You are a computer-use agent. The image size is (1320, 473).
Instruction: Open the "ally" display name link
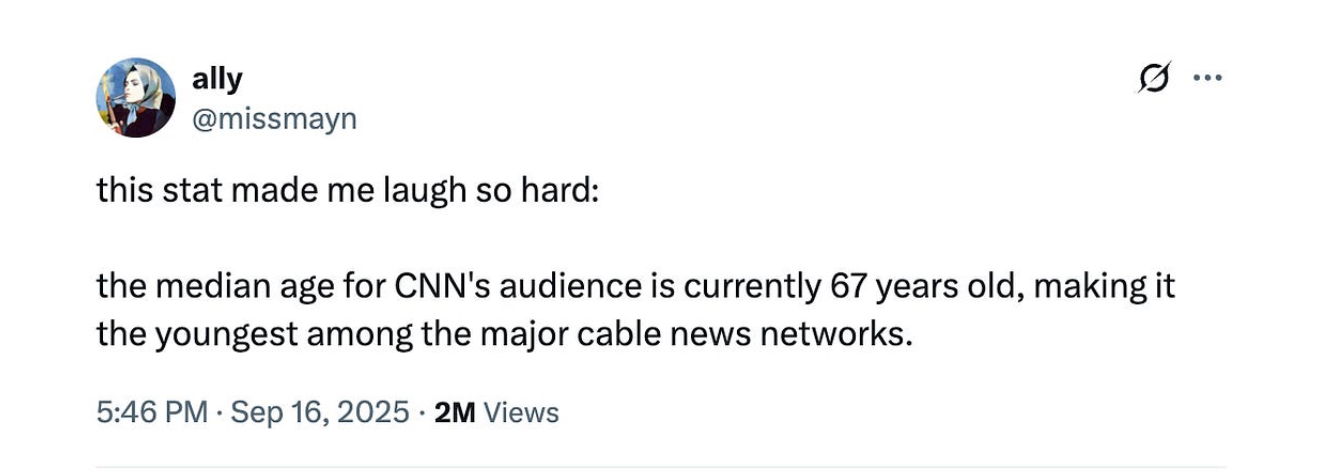215,80
